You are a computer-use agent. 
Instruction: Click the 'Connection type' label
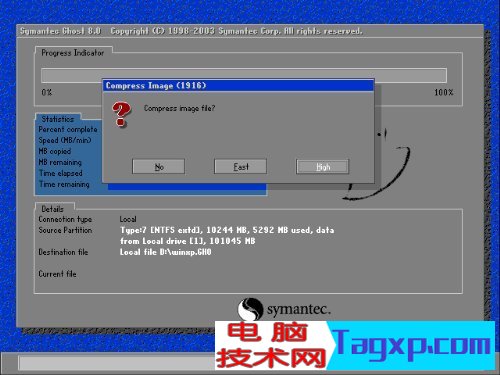point(65,219)
